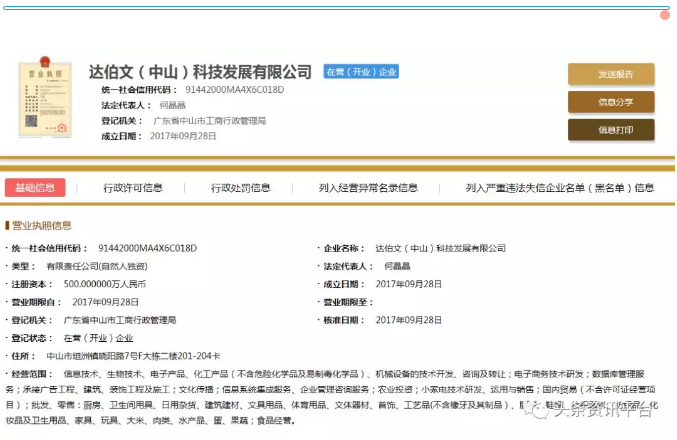This screenshot has width=677, height=440.
Task: Click the 核准日期 value 2017年09月28日
Action: click(x=408, y=320)
